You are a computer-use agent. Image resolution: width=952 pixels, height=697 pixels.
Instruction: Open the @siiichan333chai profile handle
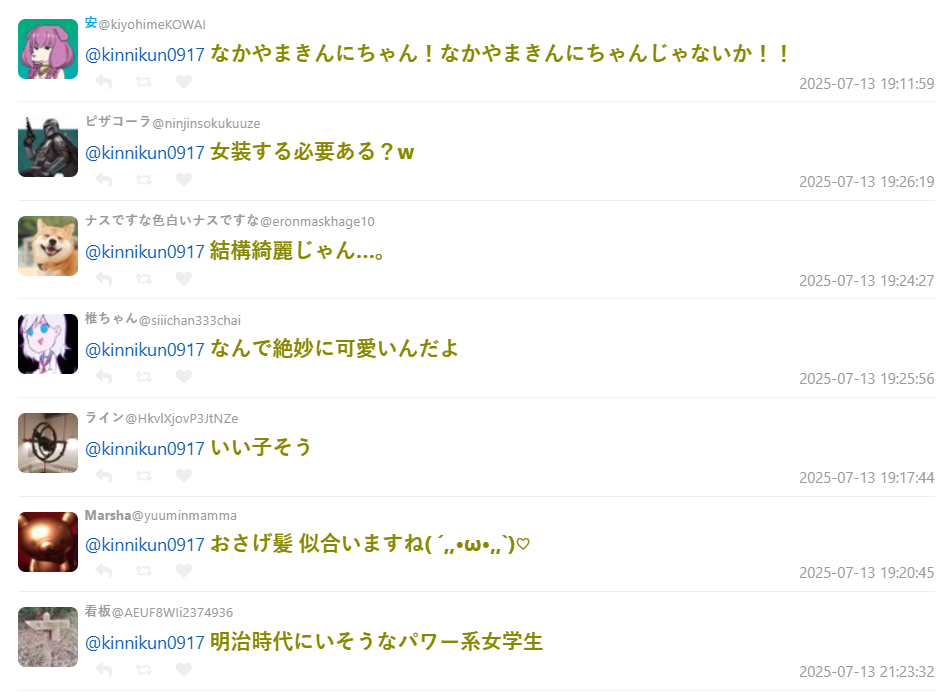pyautogui.click(x=189, y=320)
